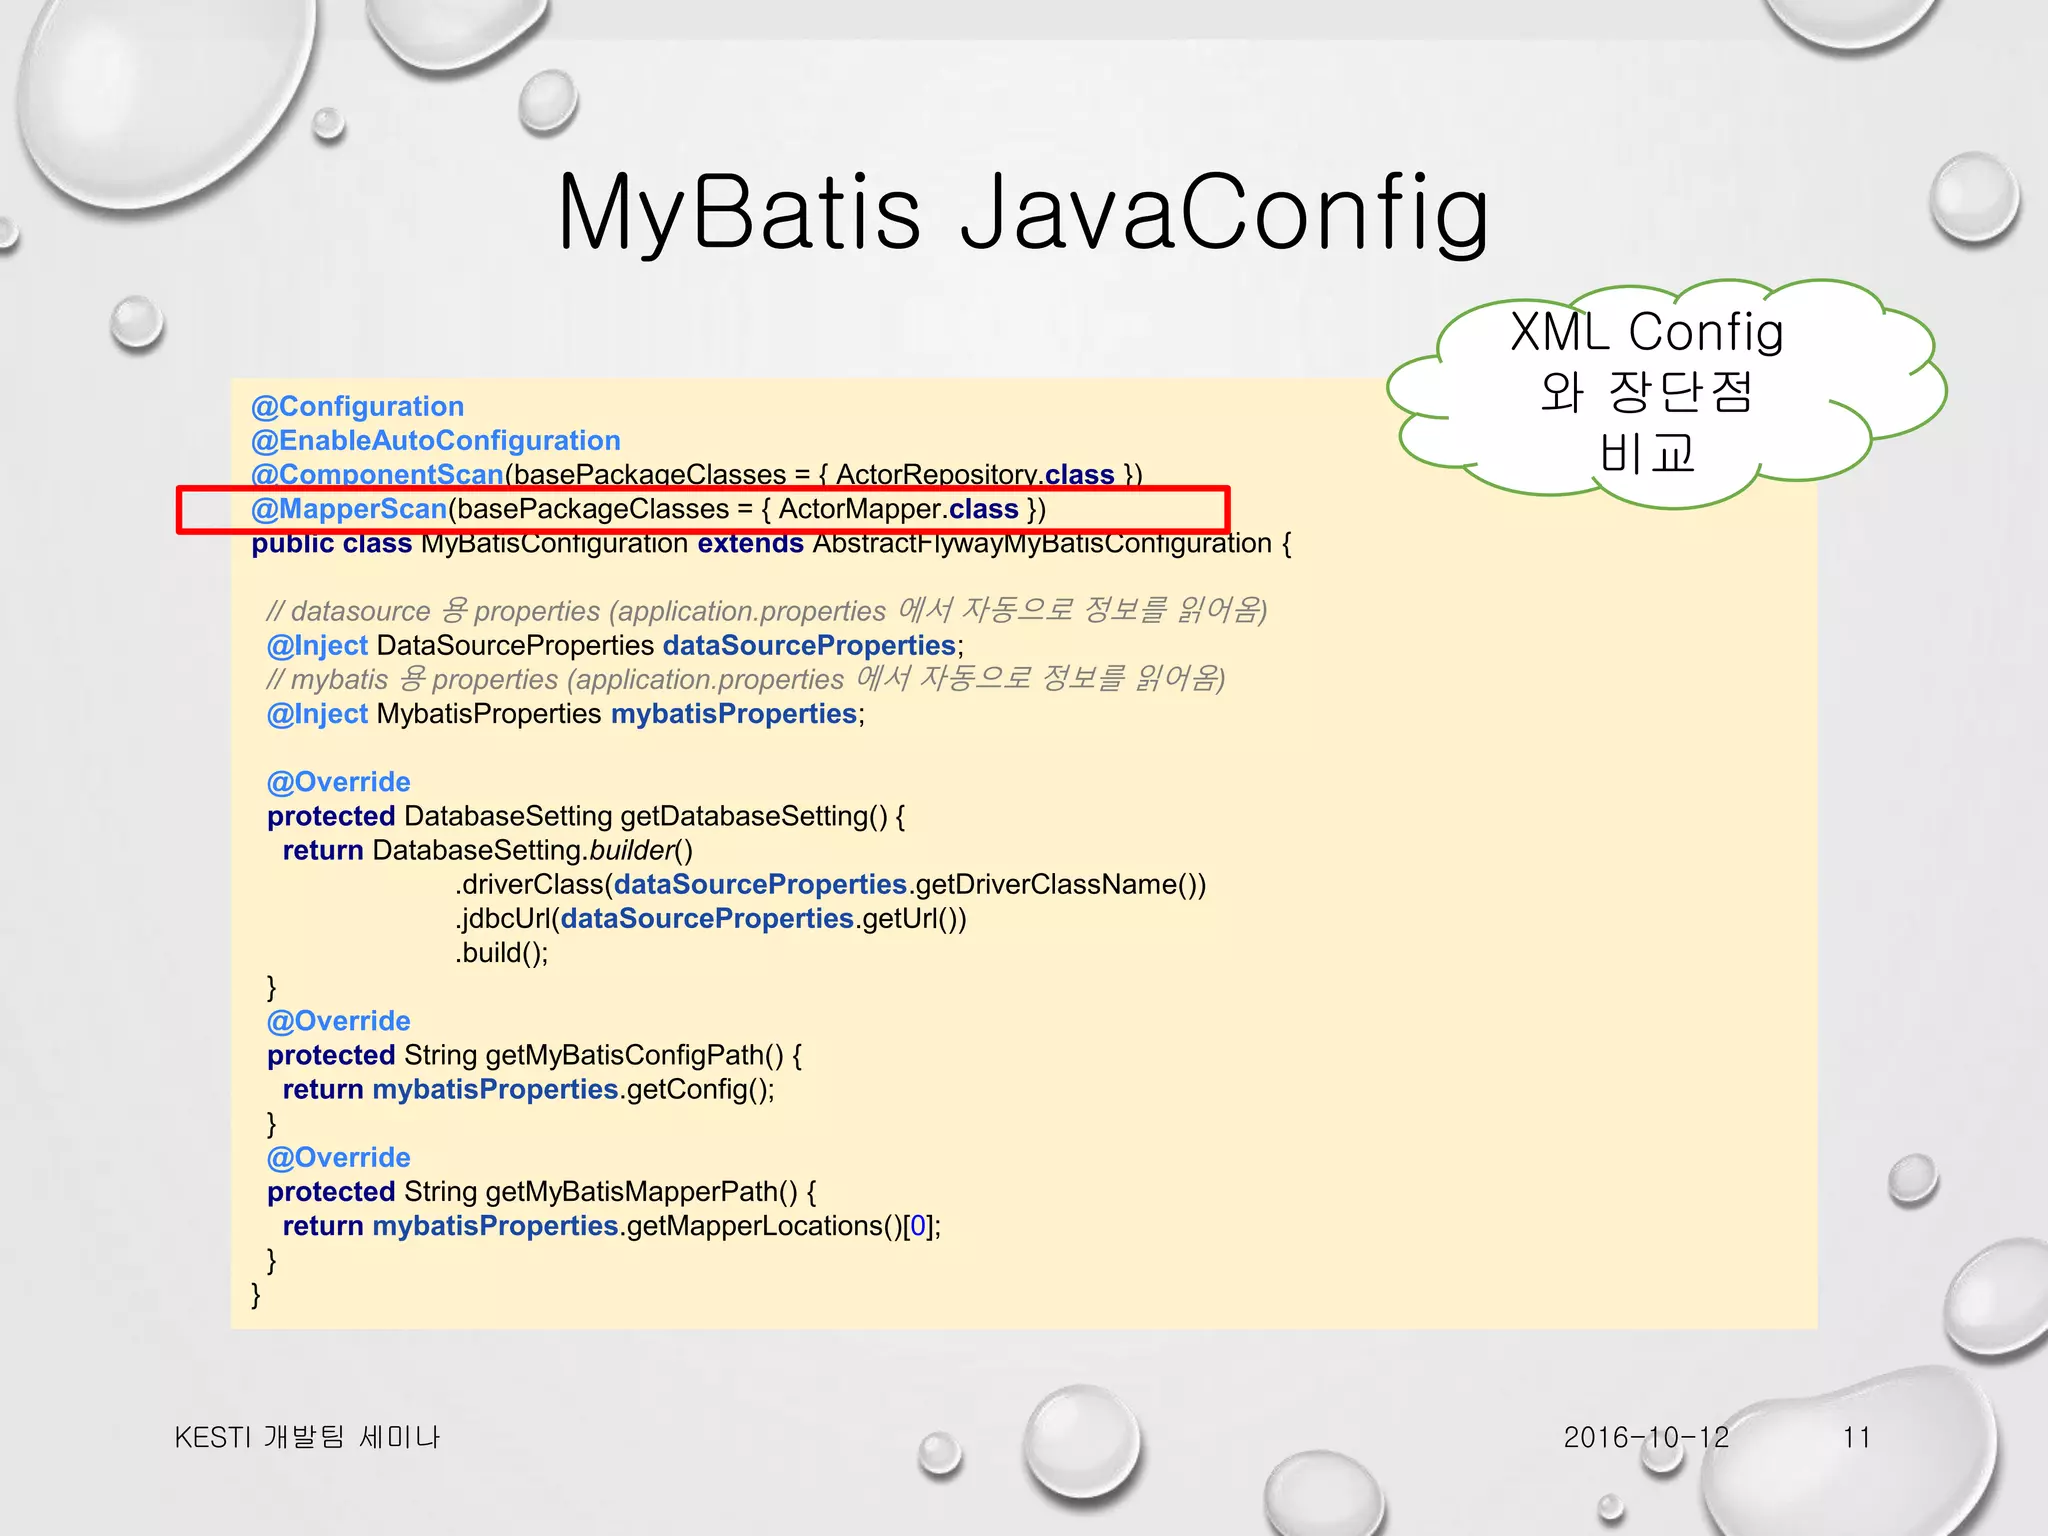Screen dimensions: 2048x1536
Task: Click the .jdbcUrl call line
Action: [710, 919]
